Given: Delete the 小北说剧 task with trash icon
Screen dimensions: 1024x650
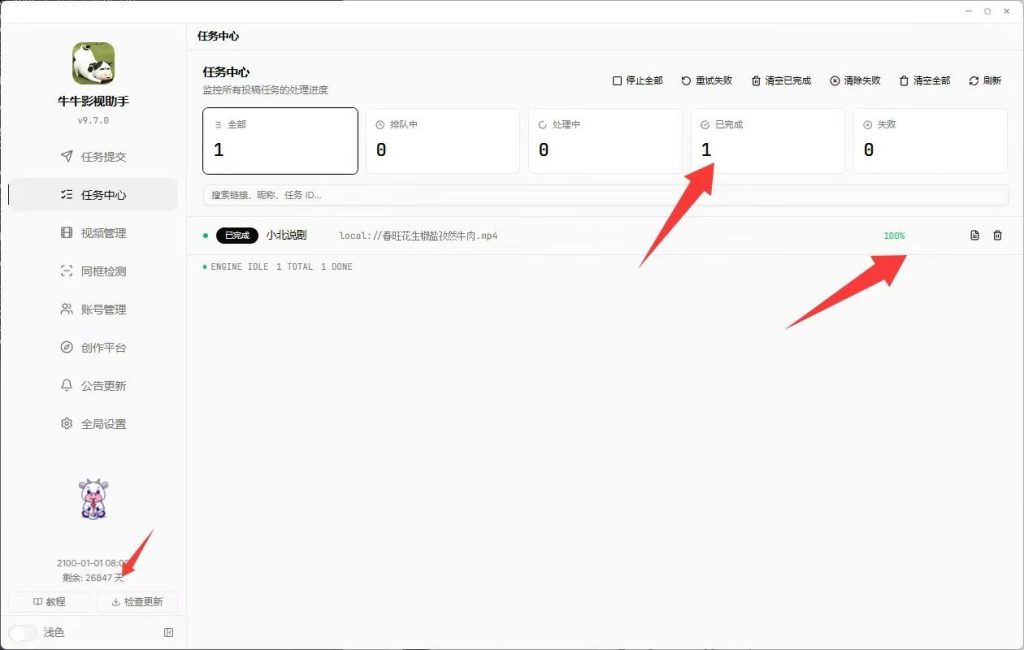Looking at the screenshot, I should point(997,235).
